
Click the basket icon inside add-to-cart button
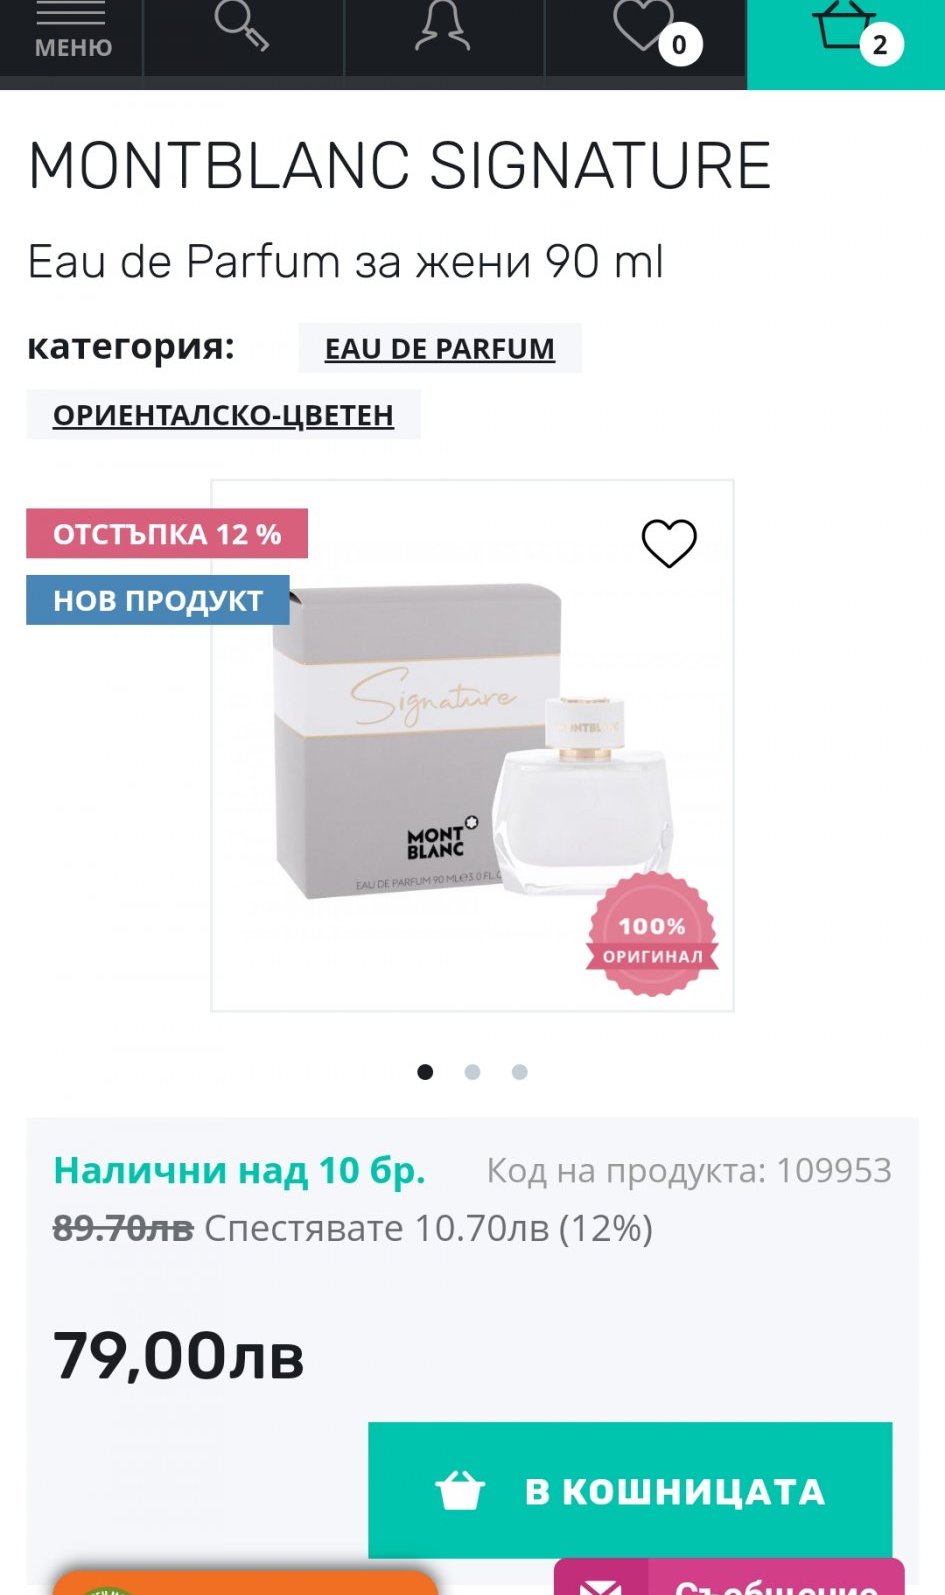pyautogui.click(x=460, y=1491)
